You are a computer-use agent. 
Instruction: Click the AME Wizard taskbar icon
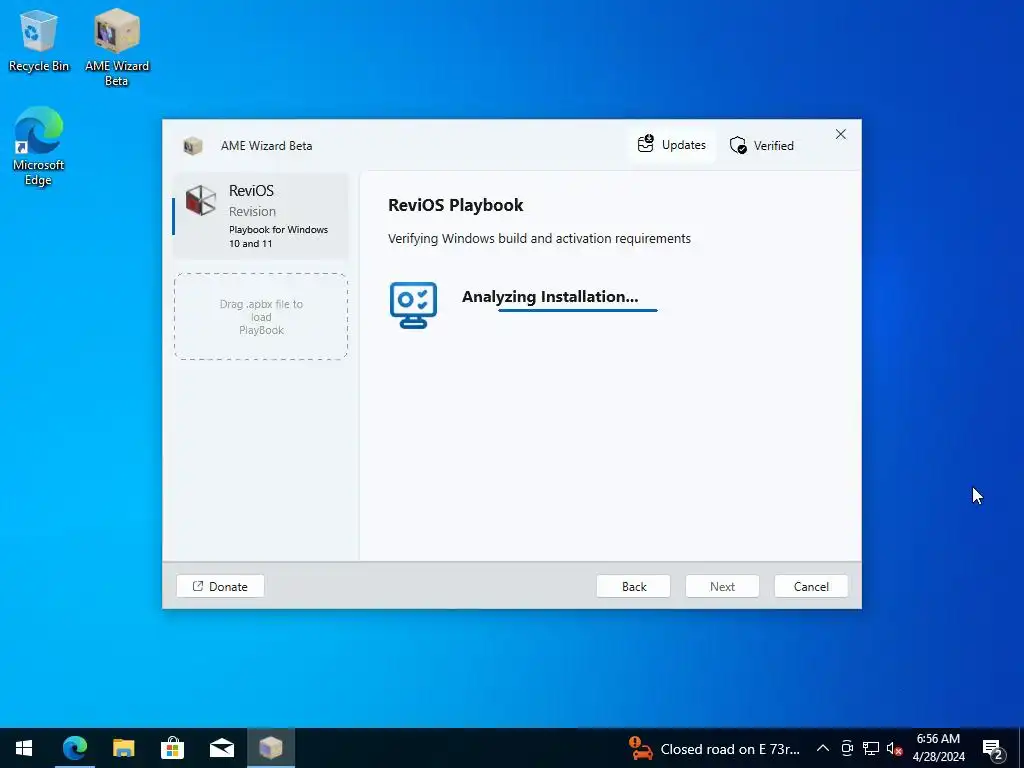(271, 748)
